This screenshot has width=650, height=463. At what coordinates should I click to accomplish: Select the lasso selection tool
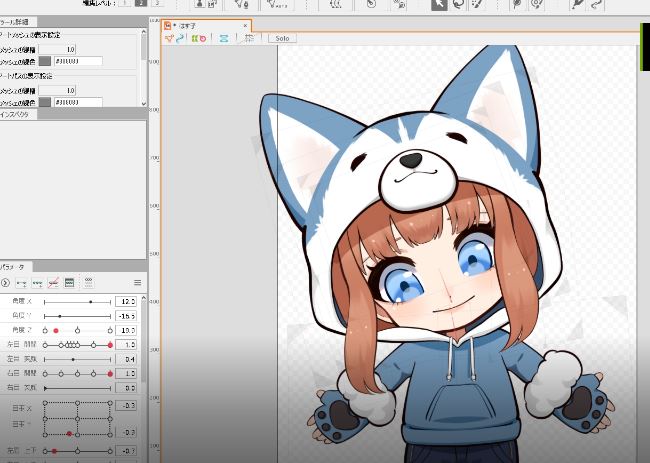coord(458,5)
